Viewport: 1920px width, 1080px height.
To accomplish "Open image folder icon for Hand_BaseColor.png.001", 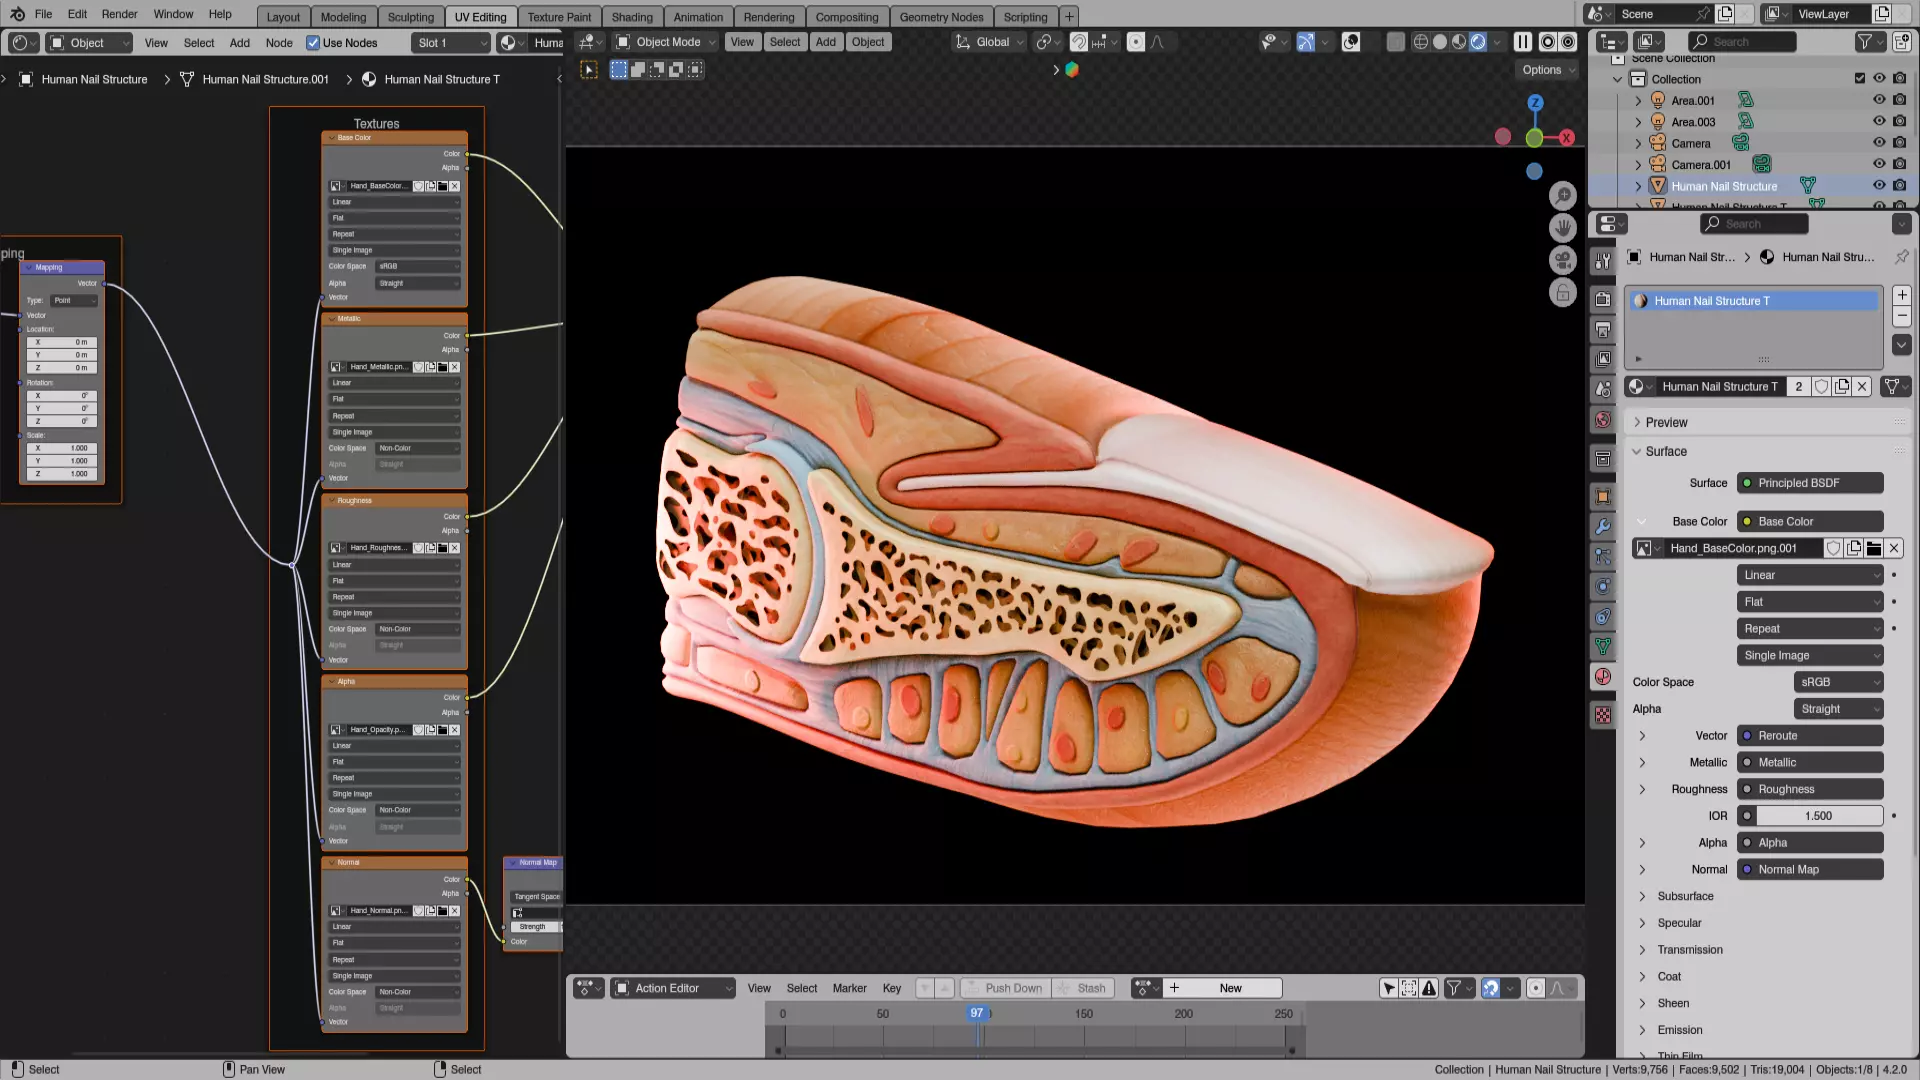I will (x=1874, y=548).
